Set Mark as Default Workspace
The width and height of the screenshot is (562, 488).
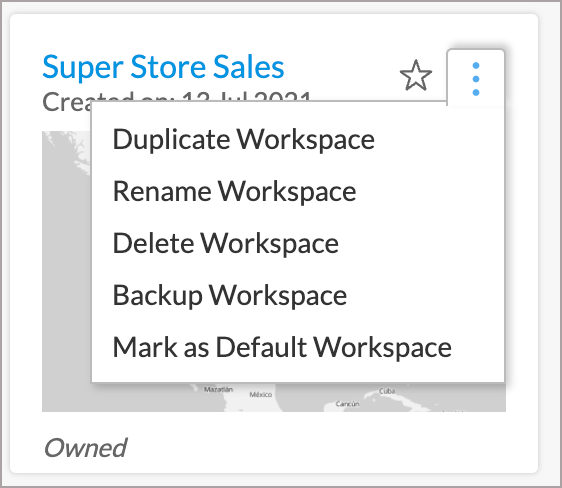282,347
